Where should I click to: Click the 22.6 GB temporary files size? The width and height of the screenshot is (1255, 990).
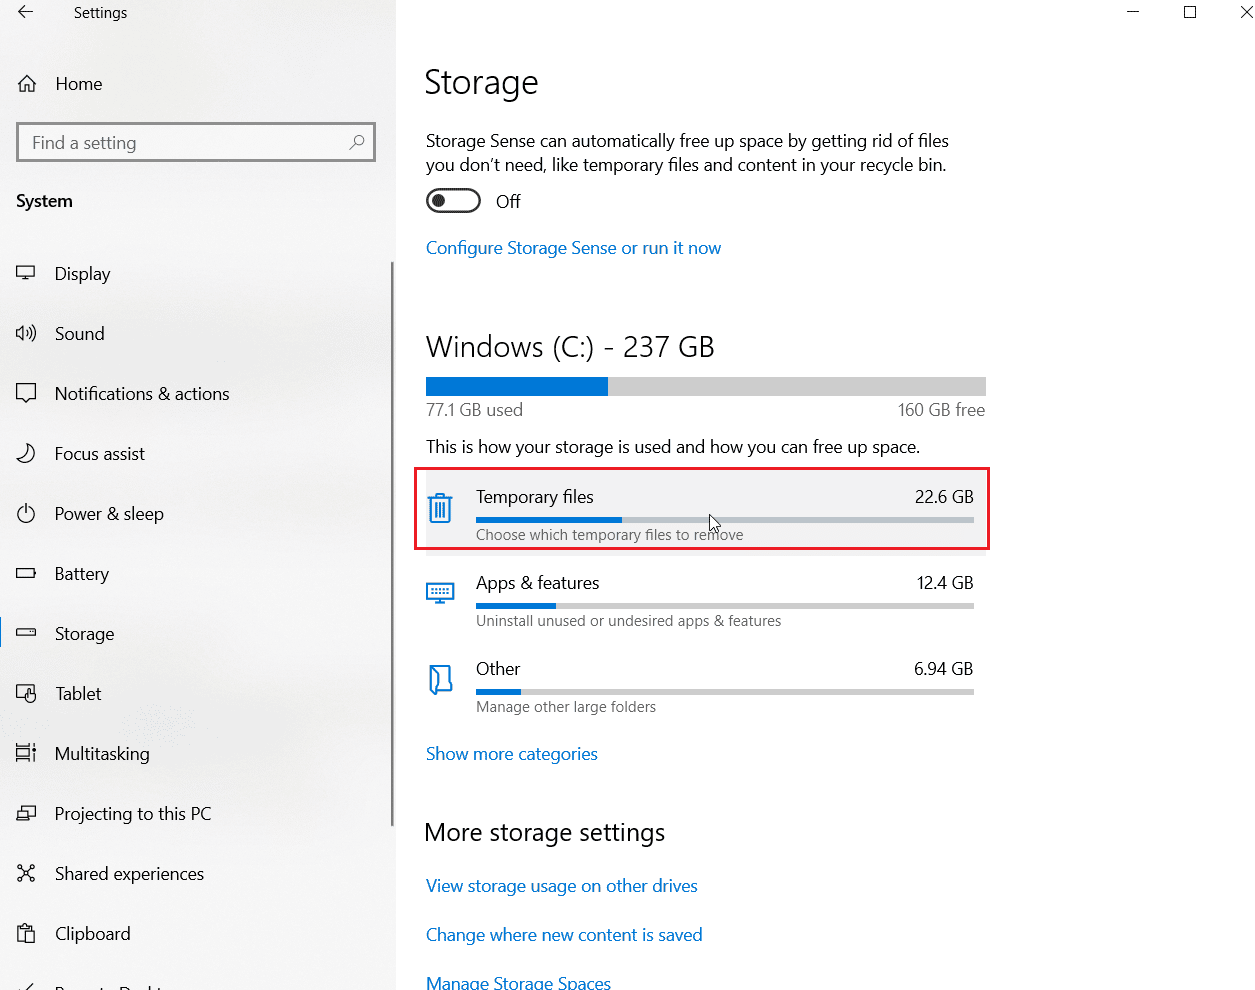944,497
